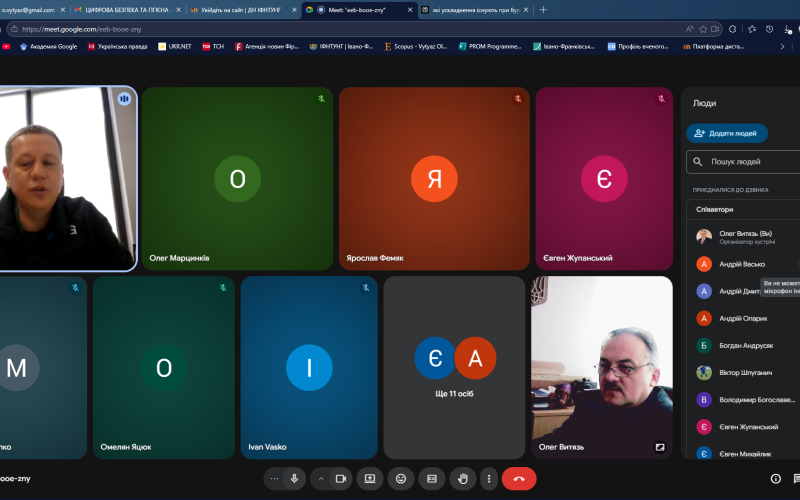This screenshot has width=800, height=500.
Task: Open the Платформа диста... bookmark
Action: (713, 46)
